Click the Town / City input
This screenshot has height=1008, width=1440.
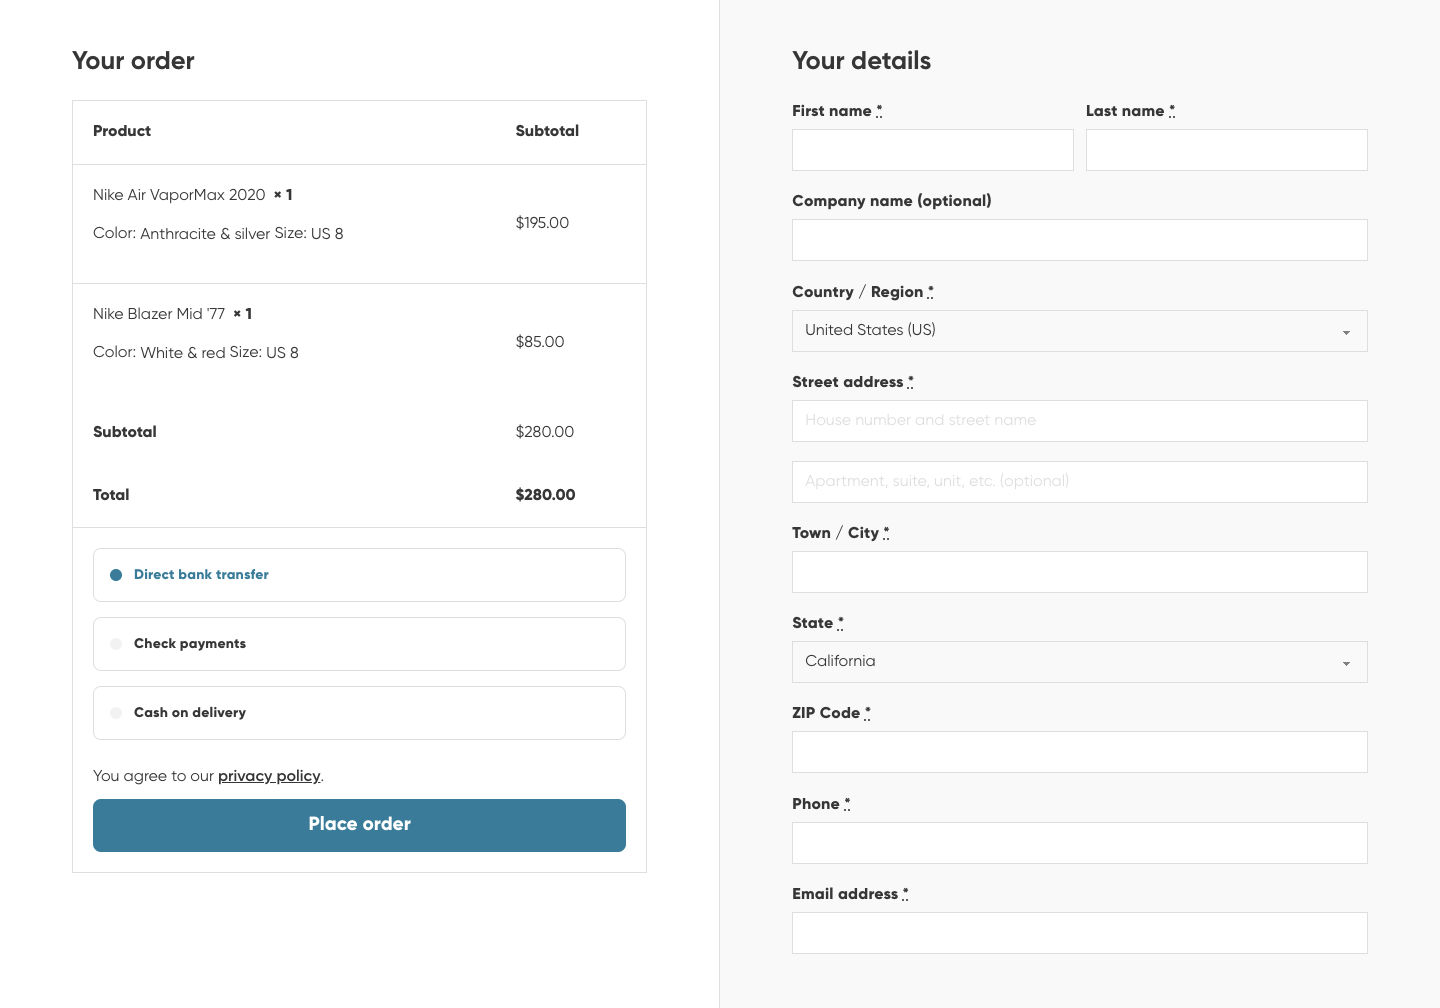(1079, 572)
